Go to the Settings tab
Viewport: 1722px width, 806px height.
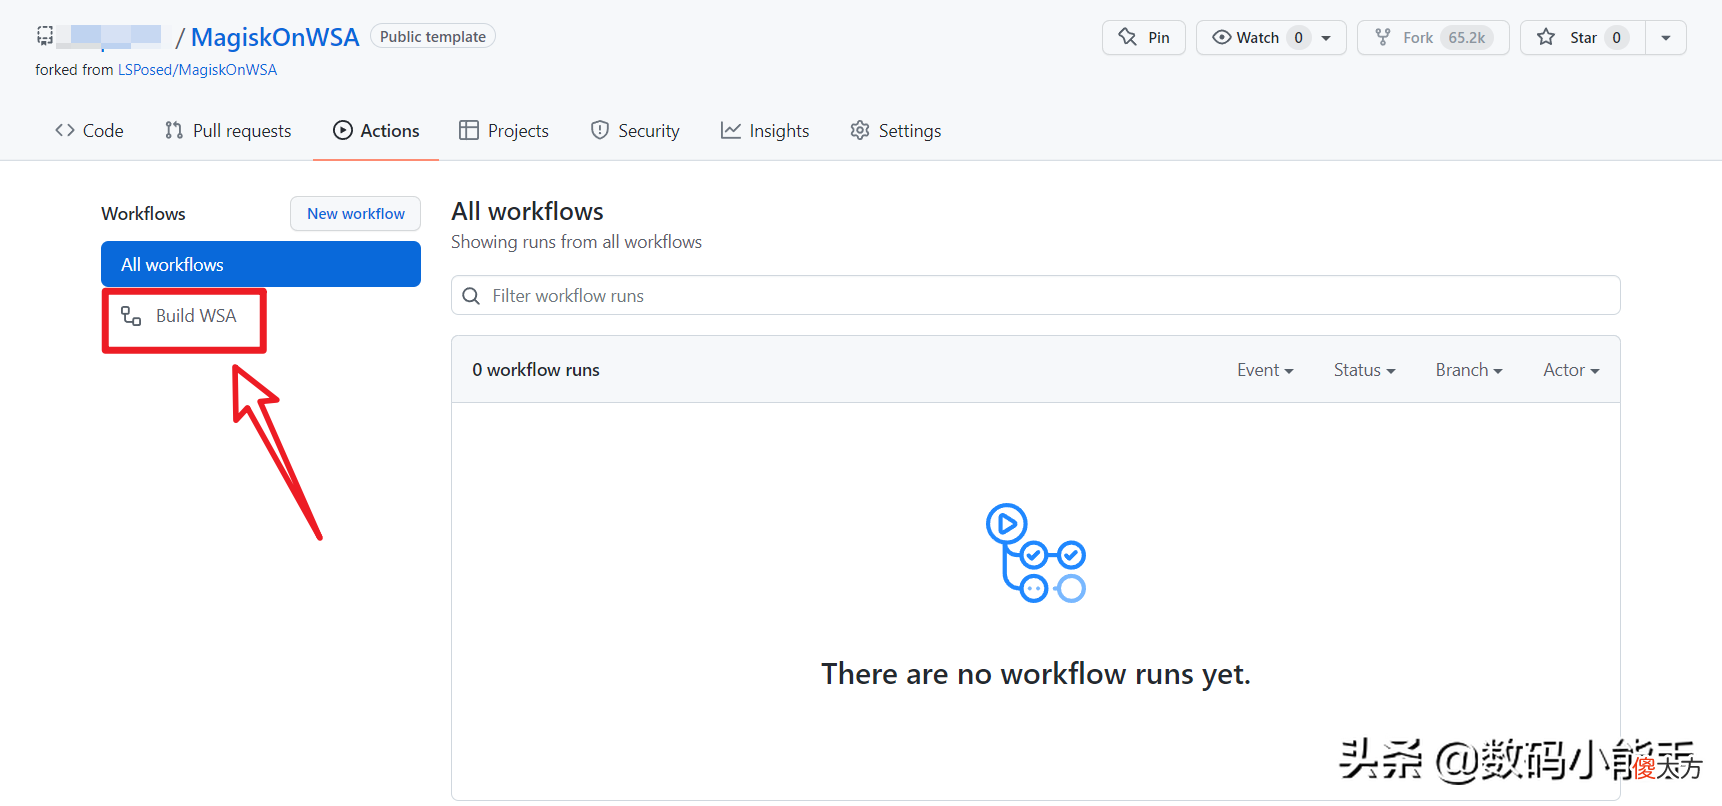pyautogui.click(x=895, y=131)
